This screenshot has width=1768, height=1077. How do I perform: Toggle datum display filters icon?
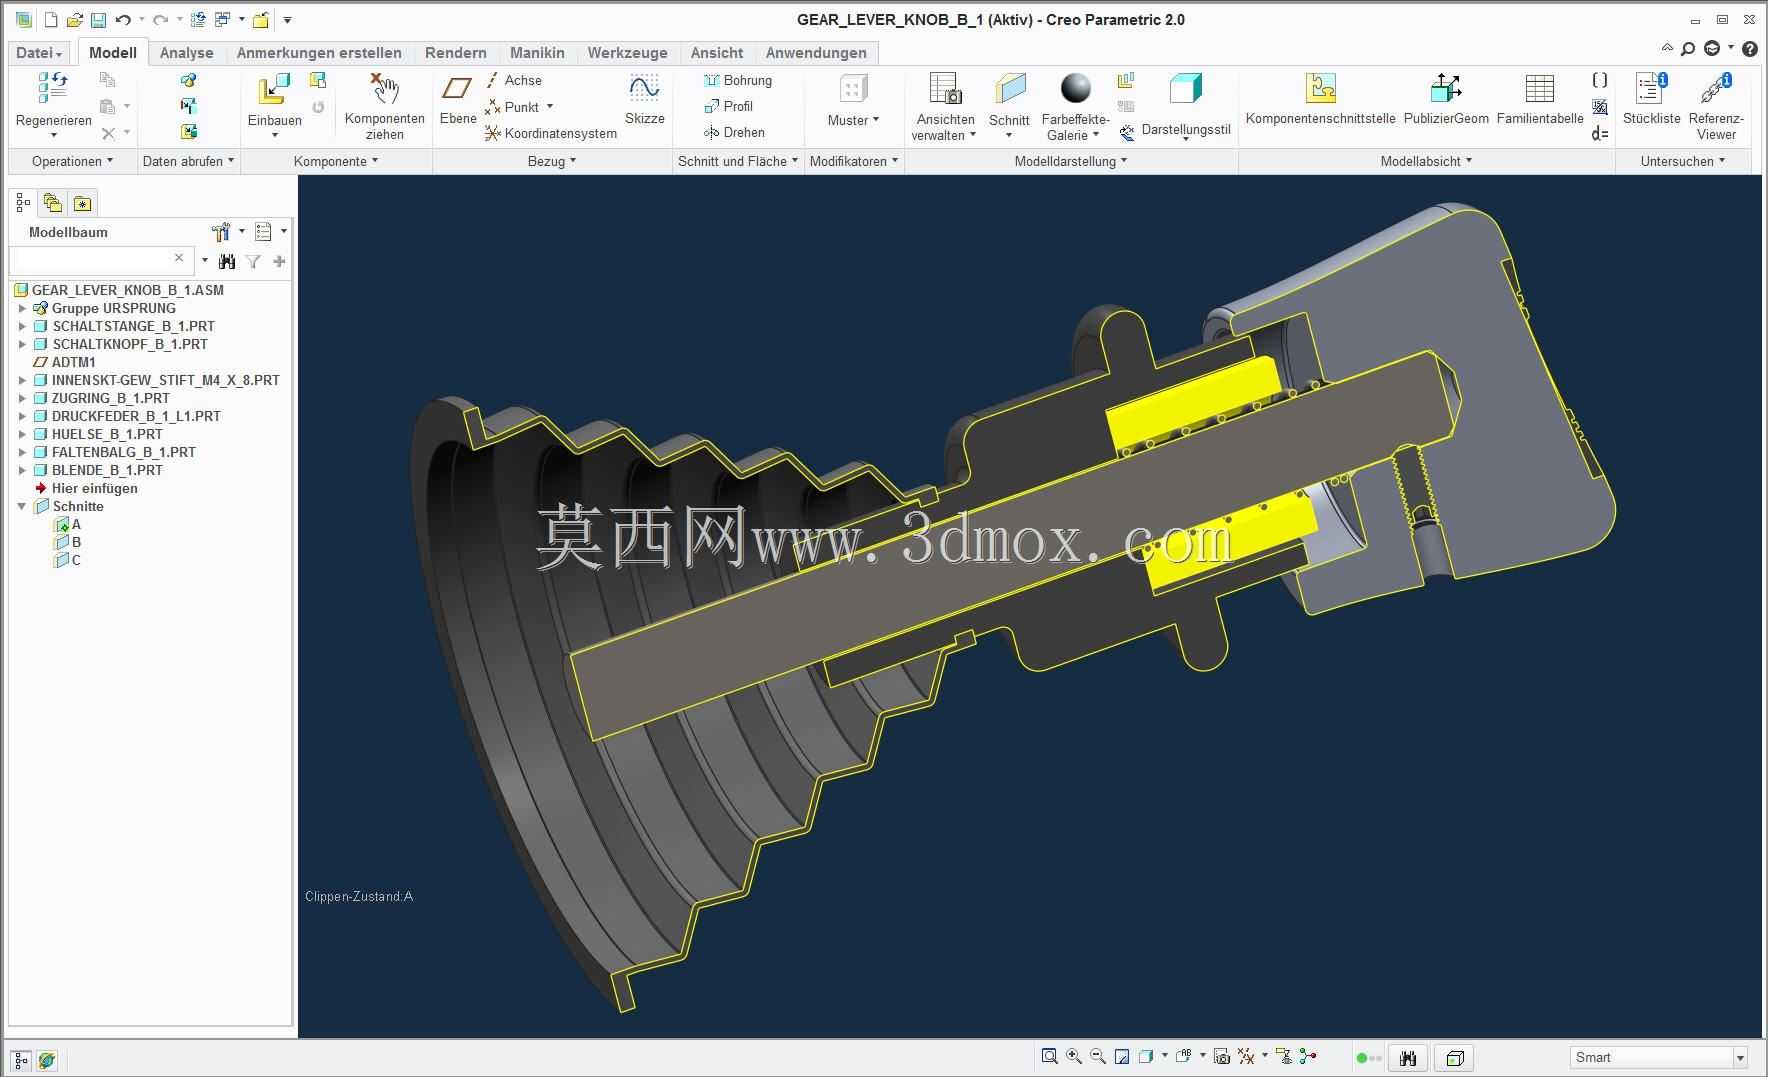pos(1246,1056)
